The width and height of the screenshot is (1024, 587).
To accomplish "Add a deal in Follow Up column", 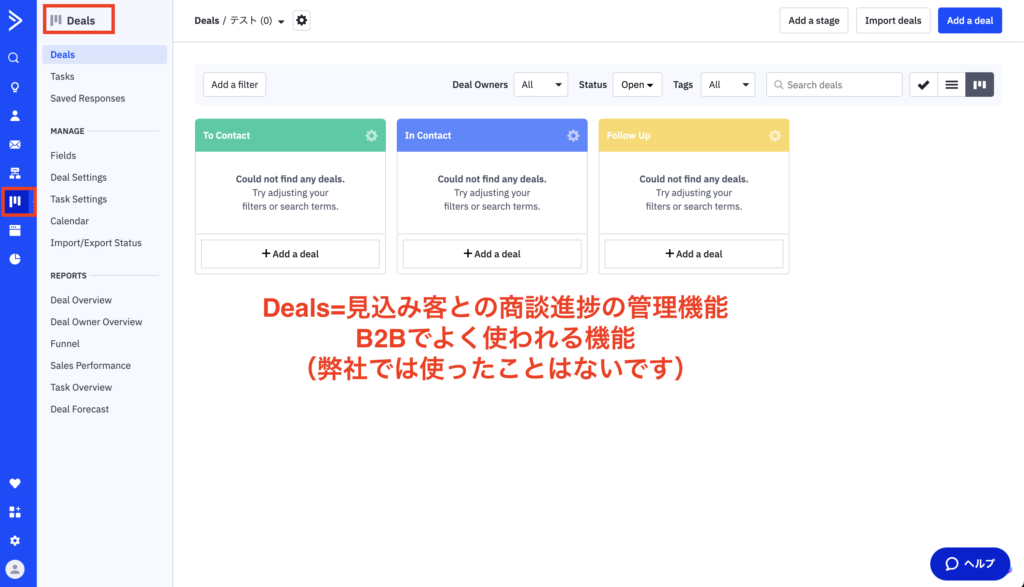I will click(694, 253).
